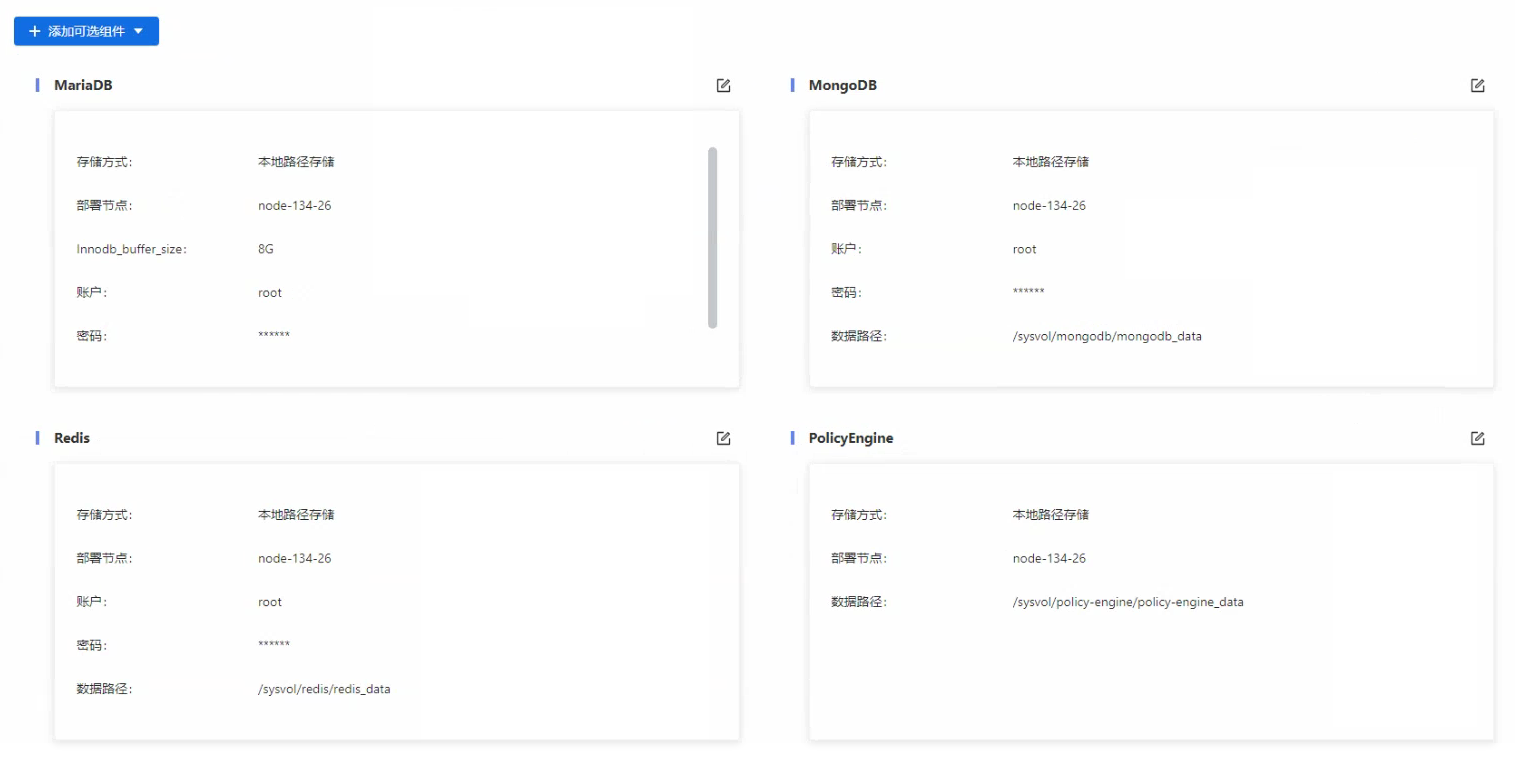Click the MariaDB 存储方式 label
This screenshot has width=1515, height=765.
pyautogui.click(x=105, y=162)
